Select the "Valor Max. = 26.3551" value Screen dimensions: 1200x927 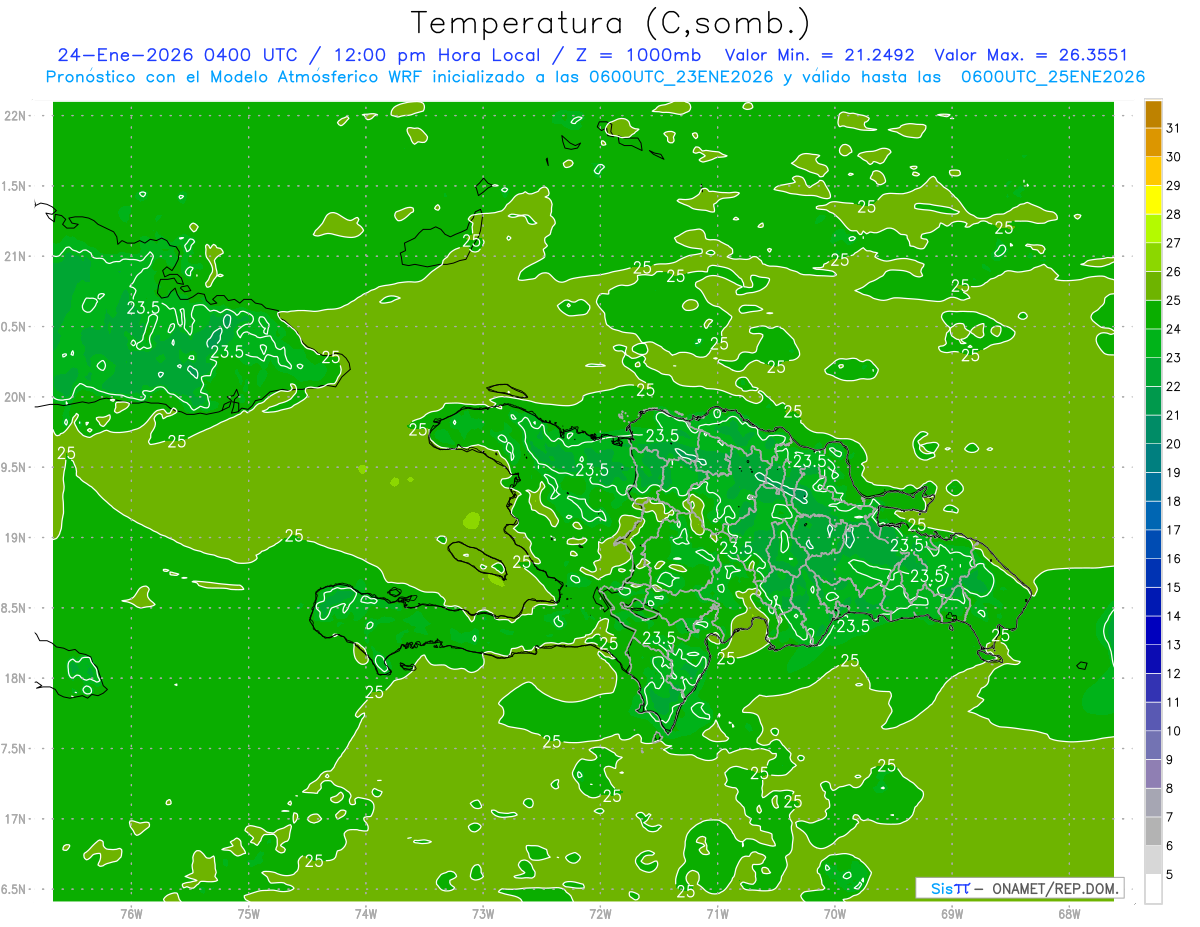1030,55
